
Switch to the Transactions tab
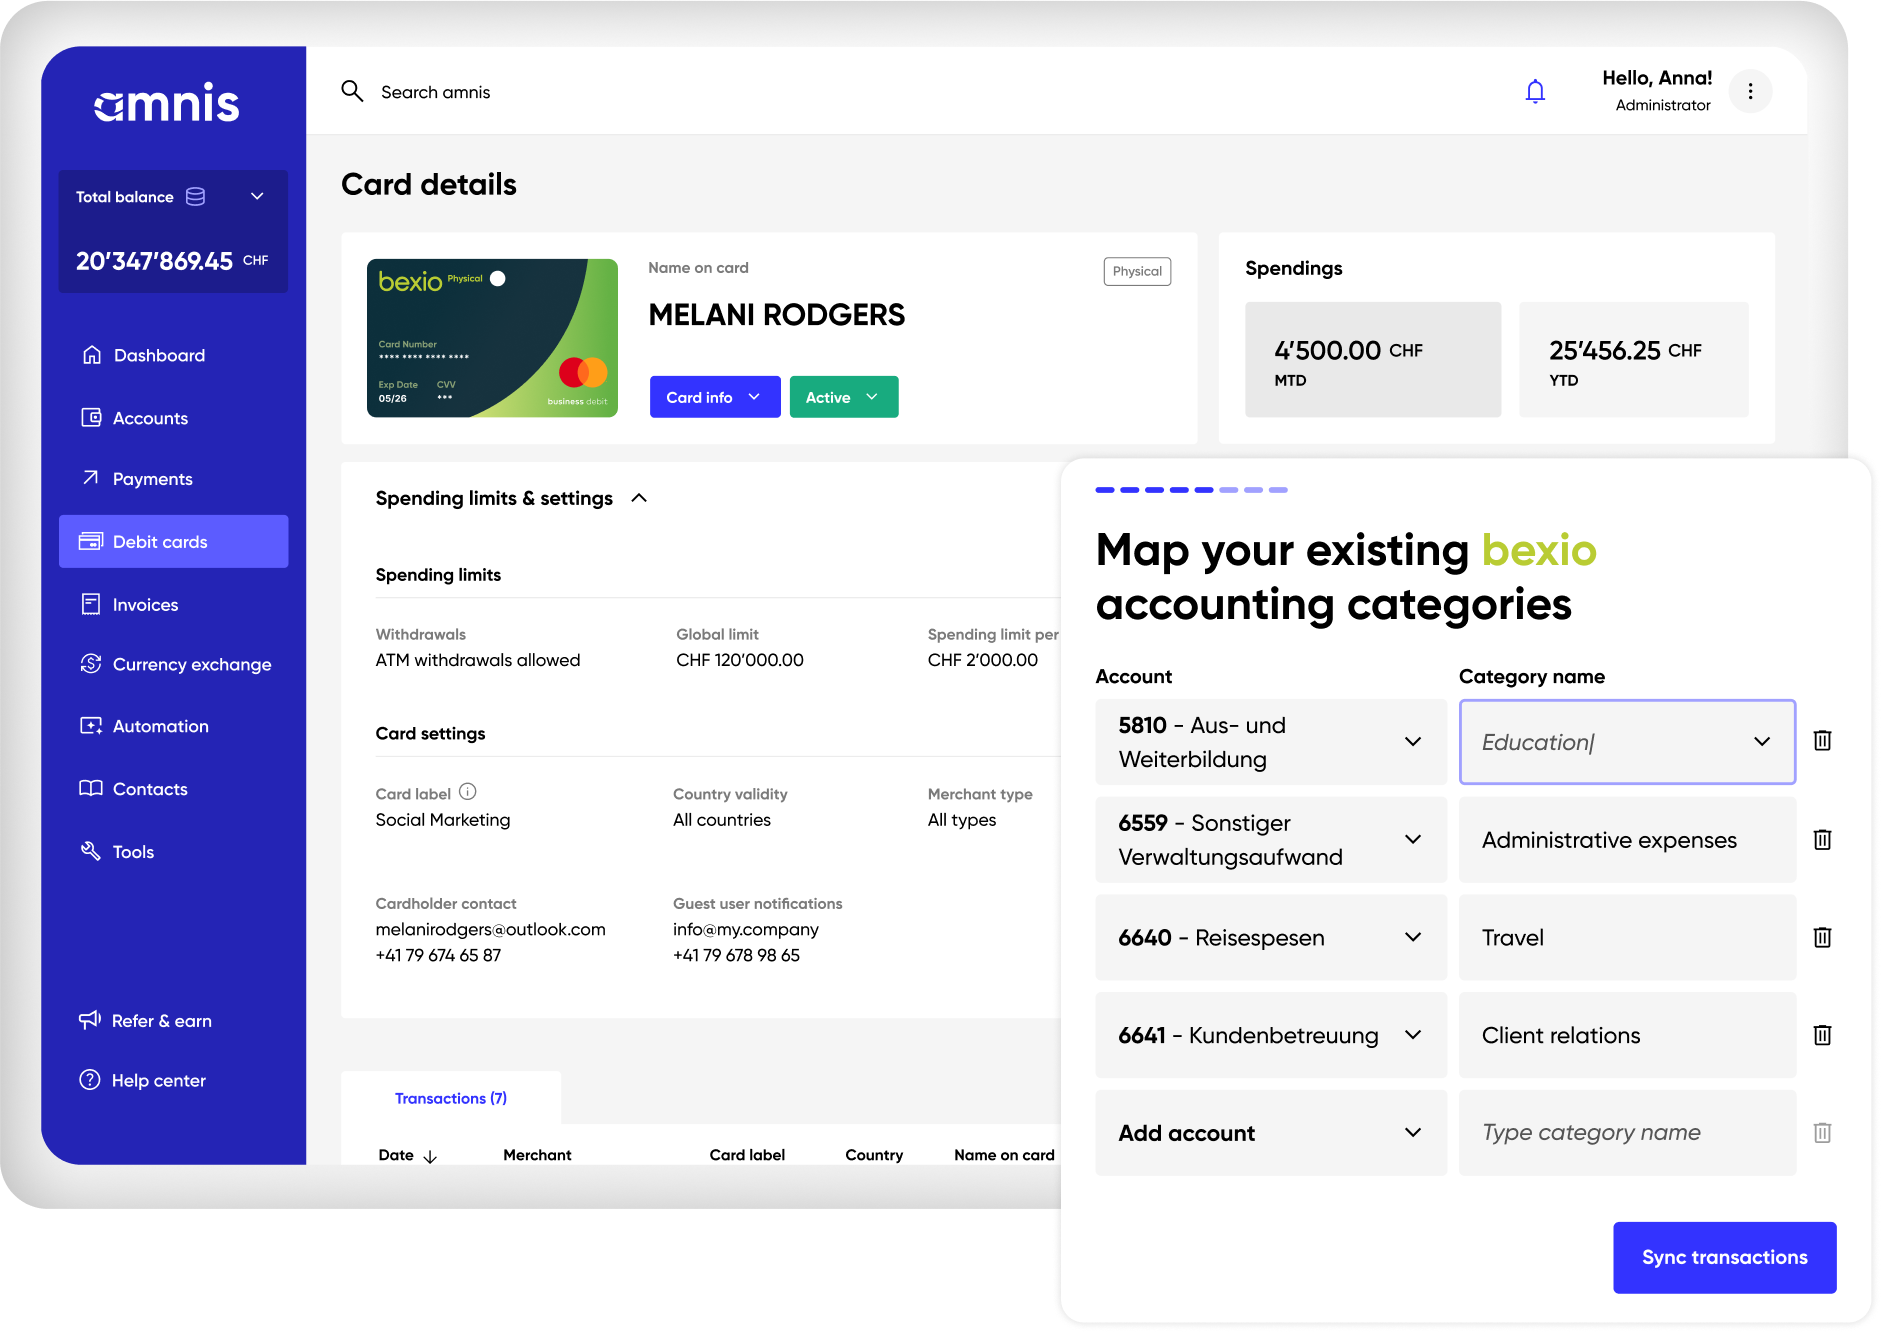pos(450,1098)
